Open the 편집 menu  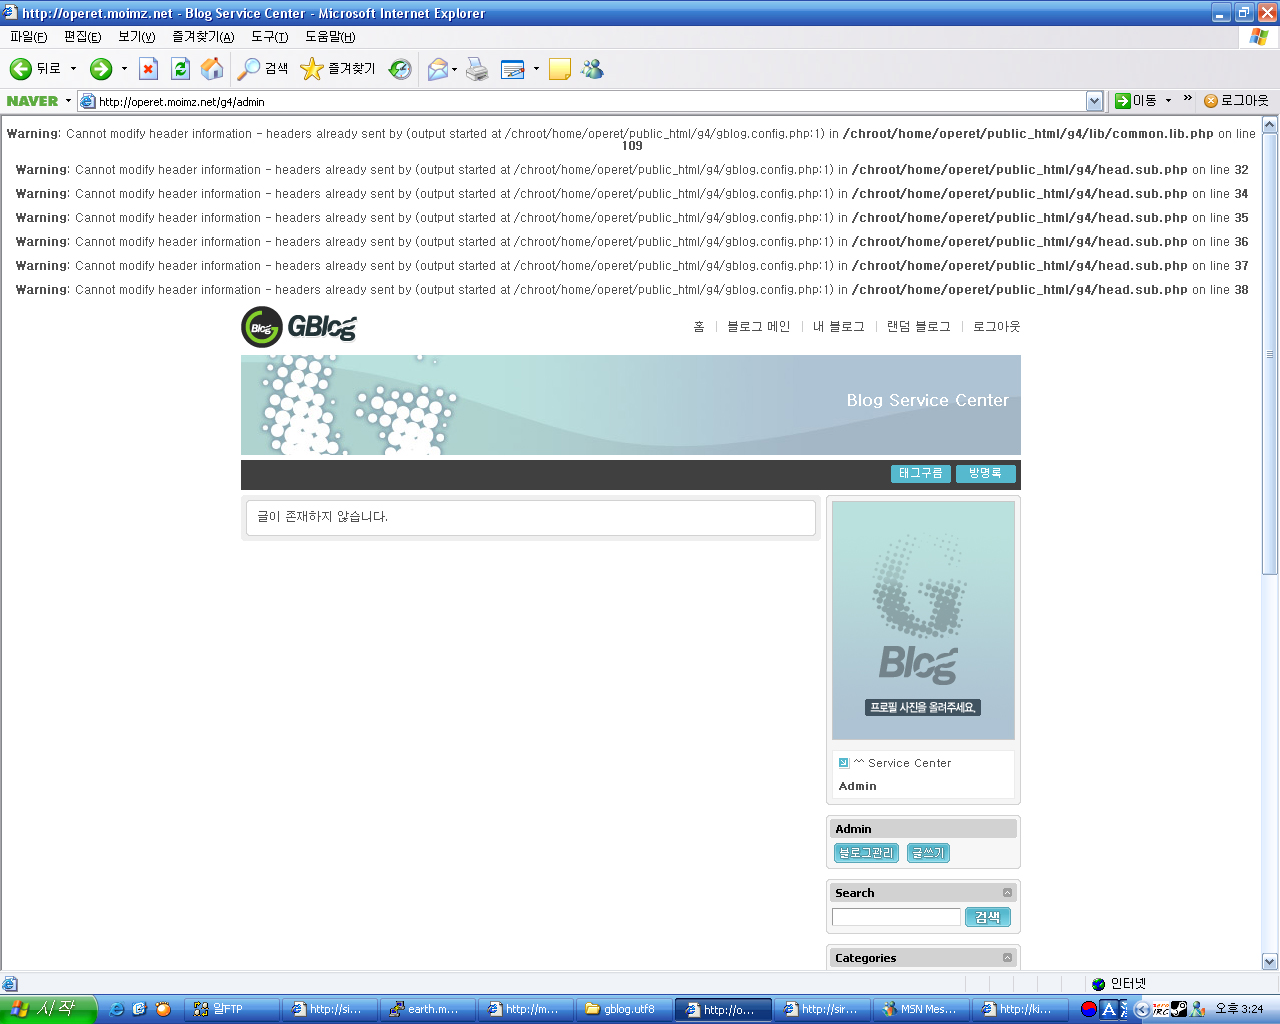tap(82, 37)
